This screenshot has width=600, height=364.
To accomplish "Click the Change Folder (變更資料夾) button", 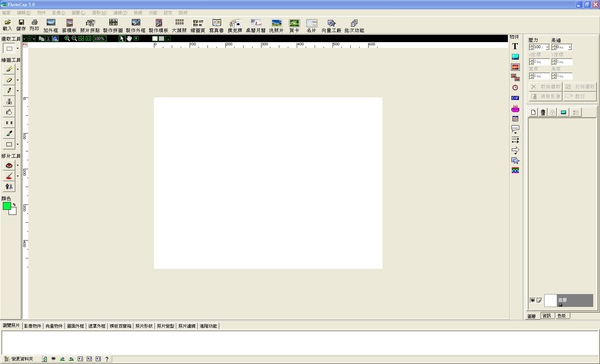I will pos(19,359).
